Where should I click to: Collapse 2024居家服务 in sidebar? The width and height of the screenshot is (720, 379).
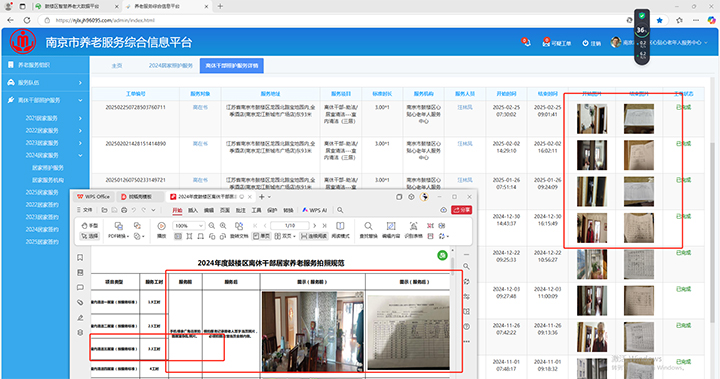click(53, 155)
